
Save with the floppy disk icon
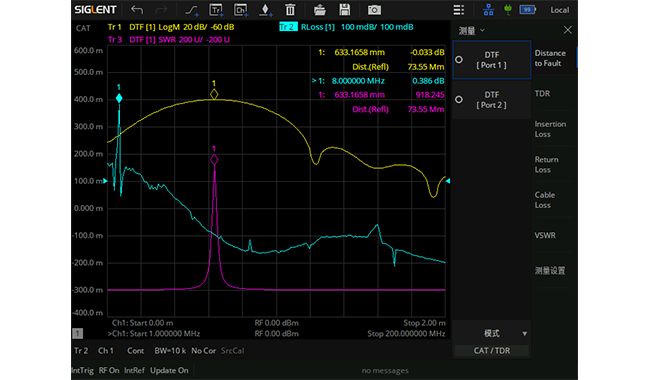[344, 10]
